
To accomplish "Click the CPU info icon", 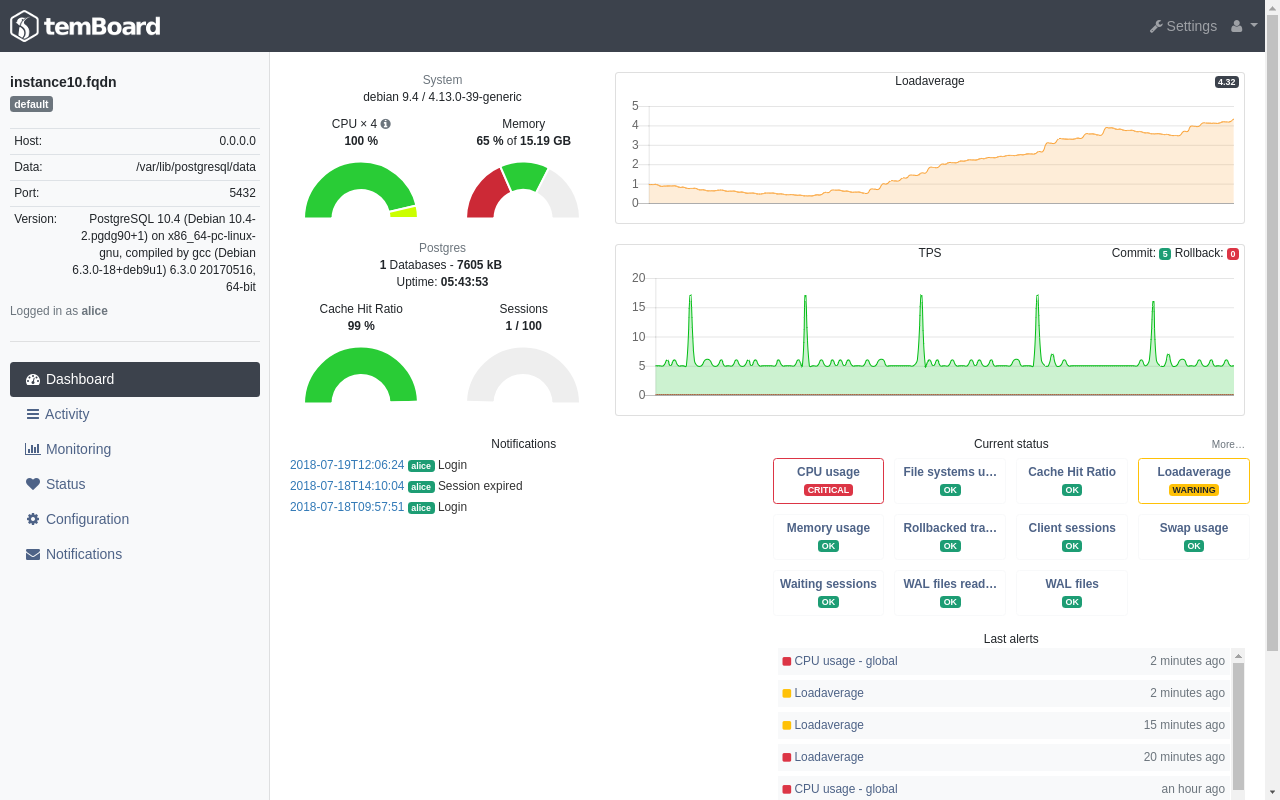I will point(386,124).
